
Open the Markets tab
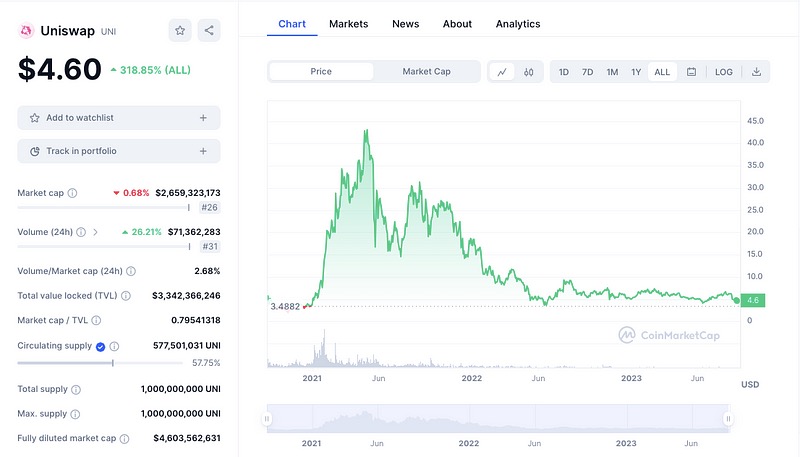pos(348,23)
